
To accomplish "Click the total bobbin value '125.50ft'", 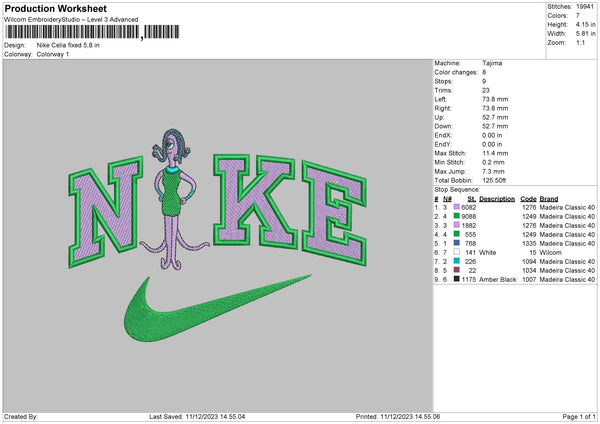I will tap(494, 180).
